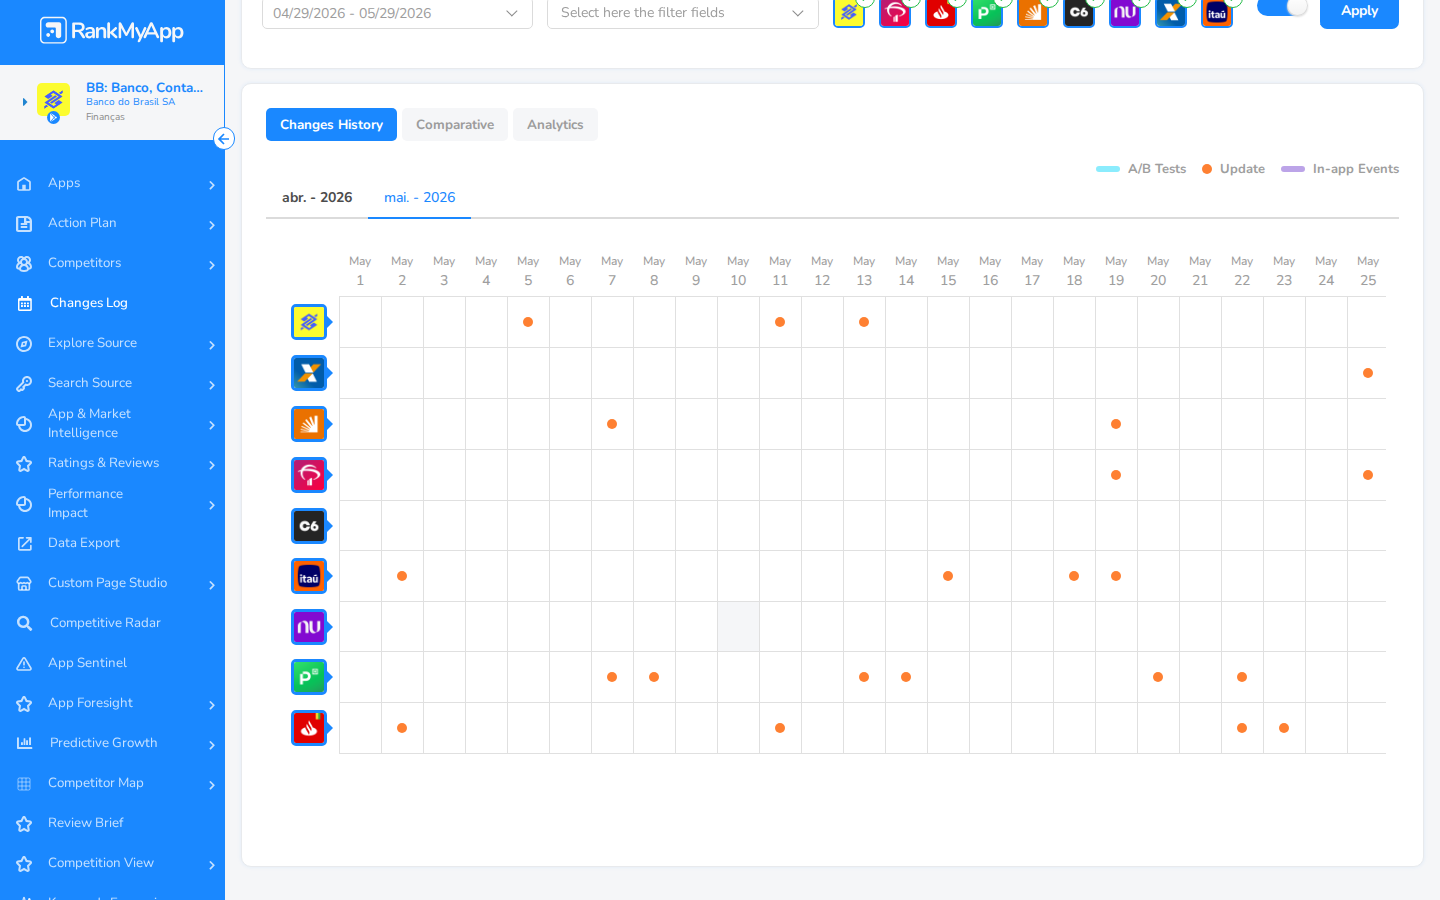The height and width of the screenshot is (900, 1440).
Task: Switch to the abr. - 2026 month tab
Action: [317, 198]
